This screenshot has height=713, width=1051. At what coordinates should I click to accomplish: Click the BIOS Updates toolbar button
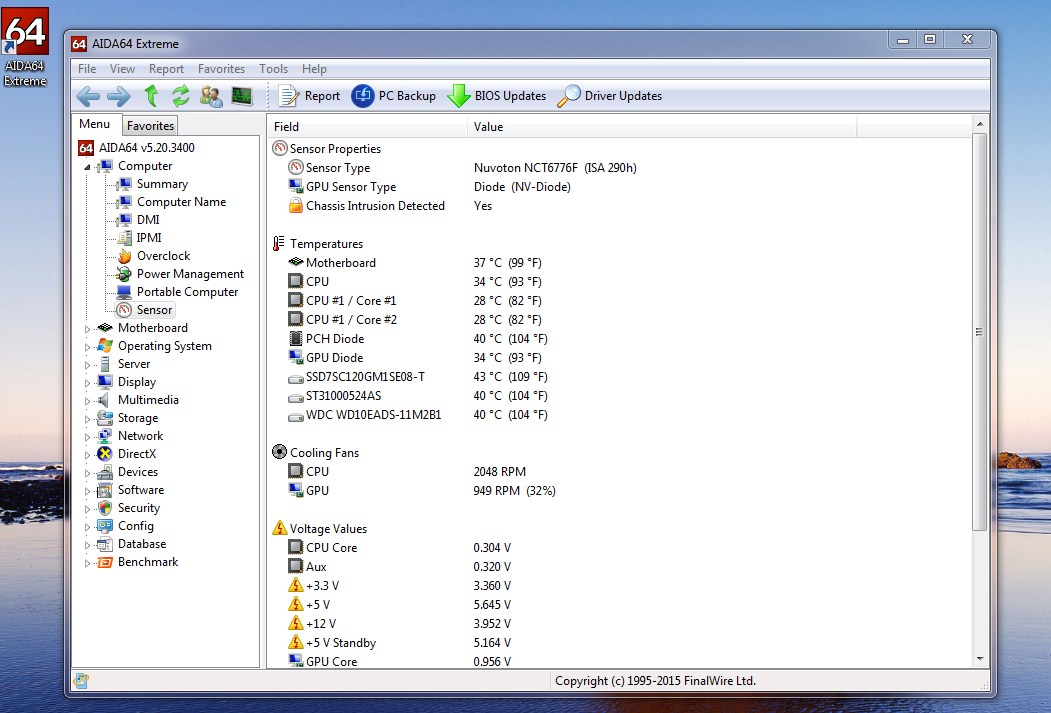[x=497, y=96]
